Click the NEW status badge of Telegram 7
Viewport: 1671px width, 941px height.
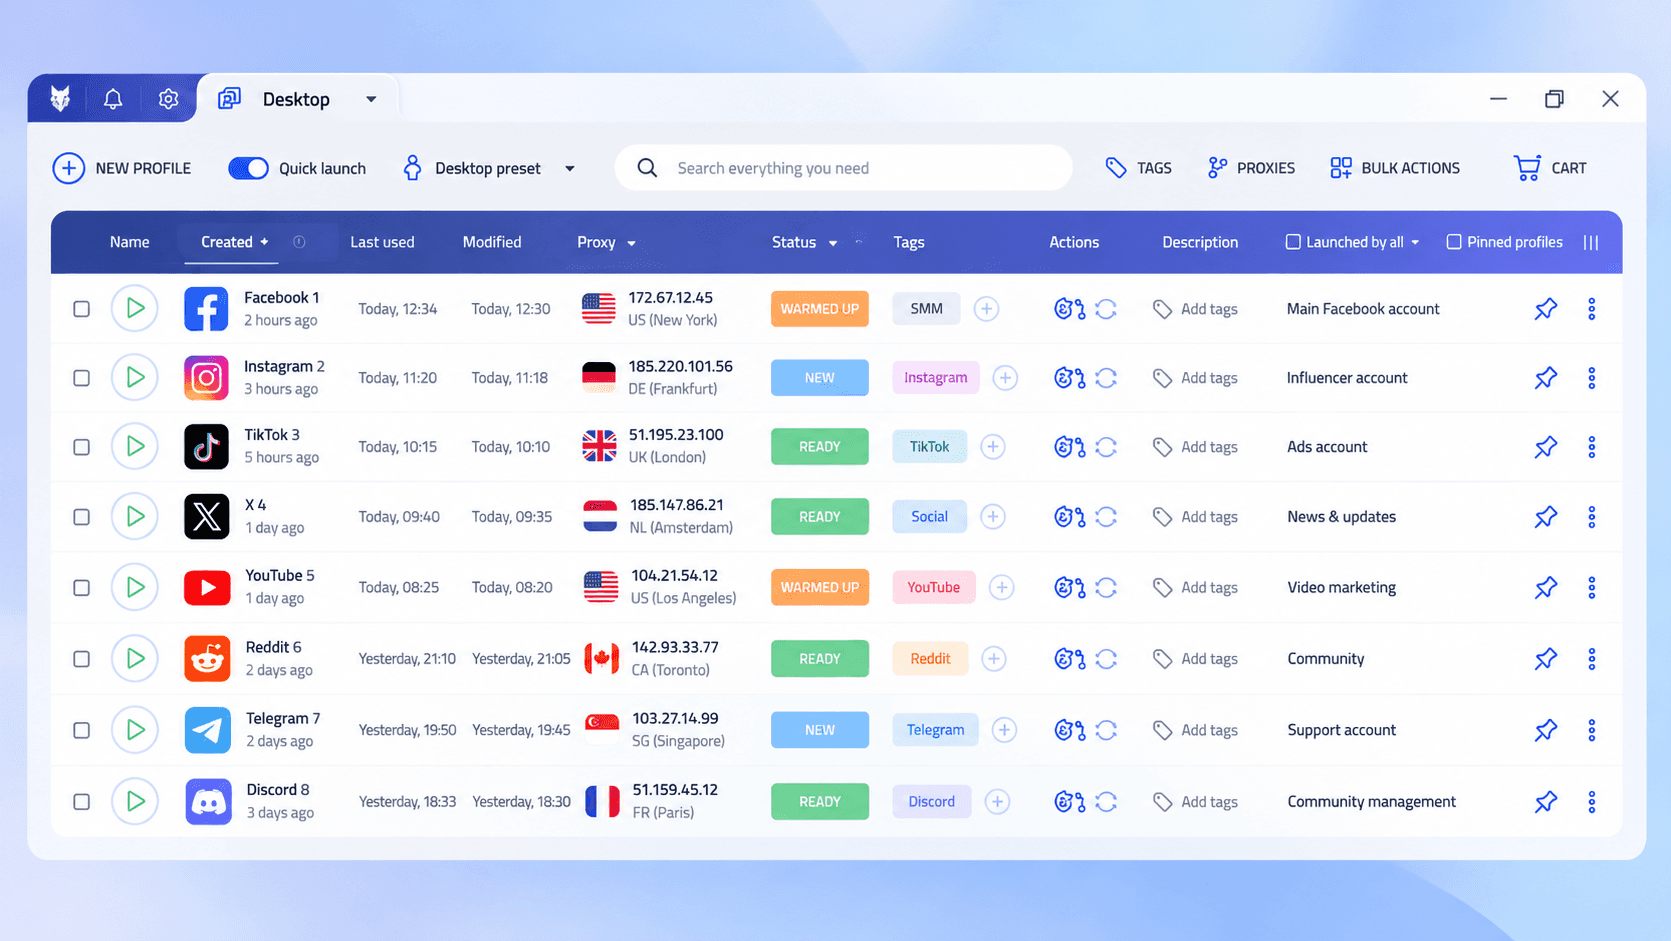[820, 730]
